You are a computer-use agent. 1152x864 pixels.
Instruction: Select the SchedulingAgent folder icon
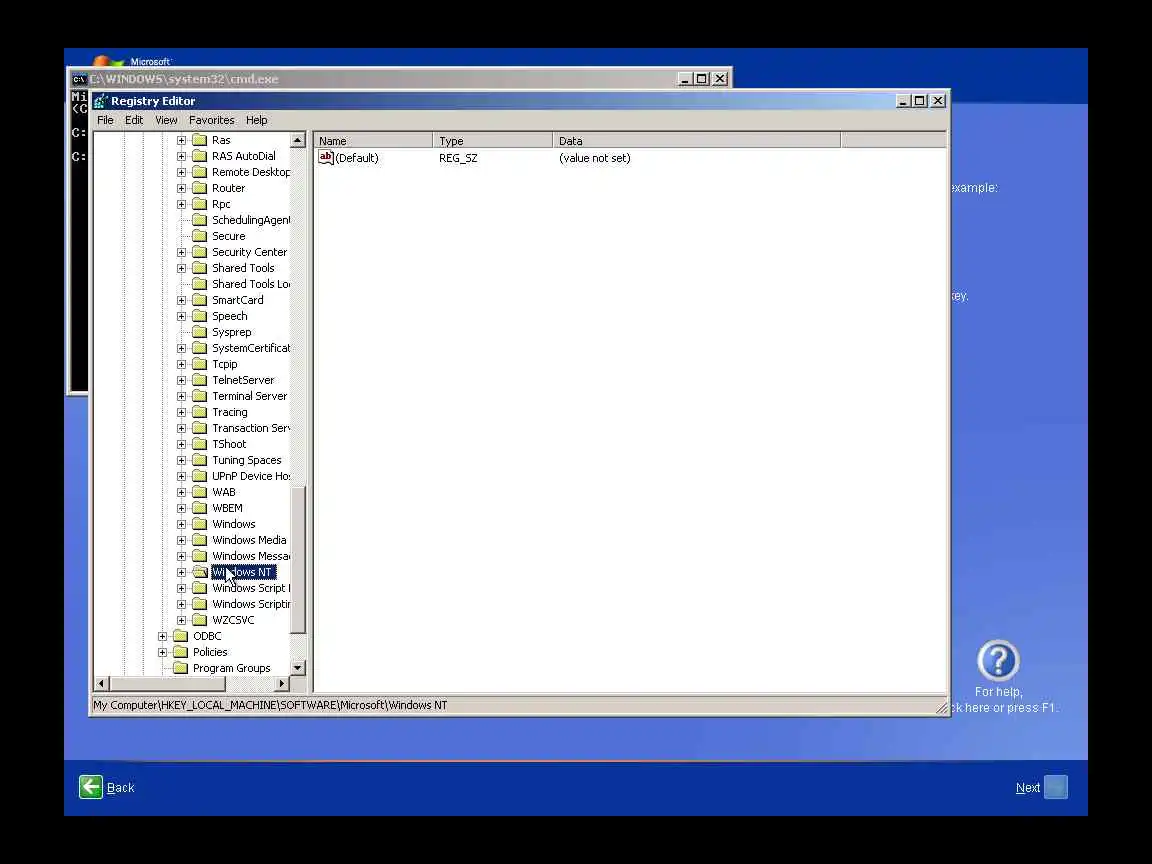click(200, 220)
